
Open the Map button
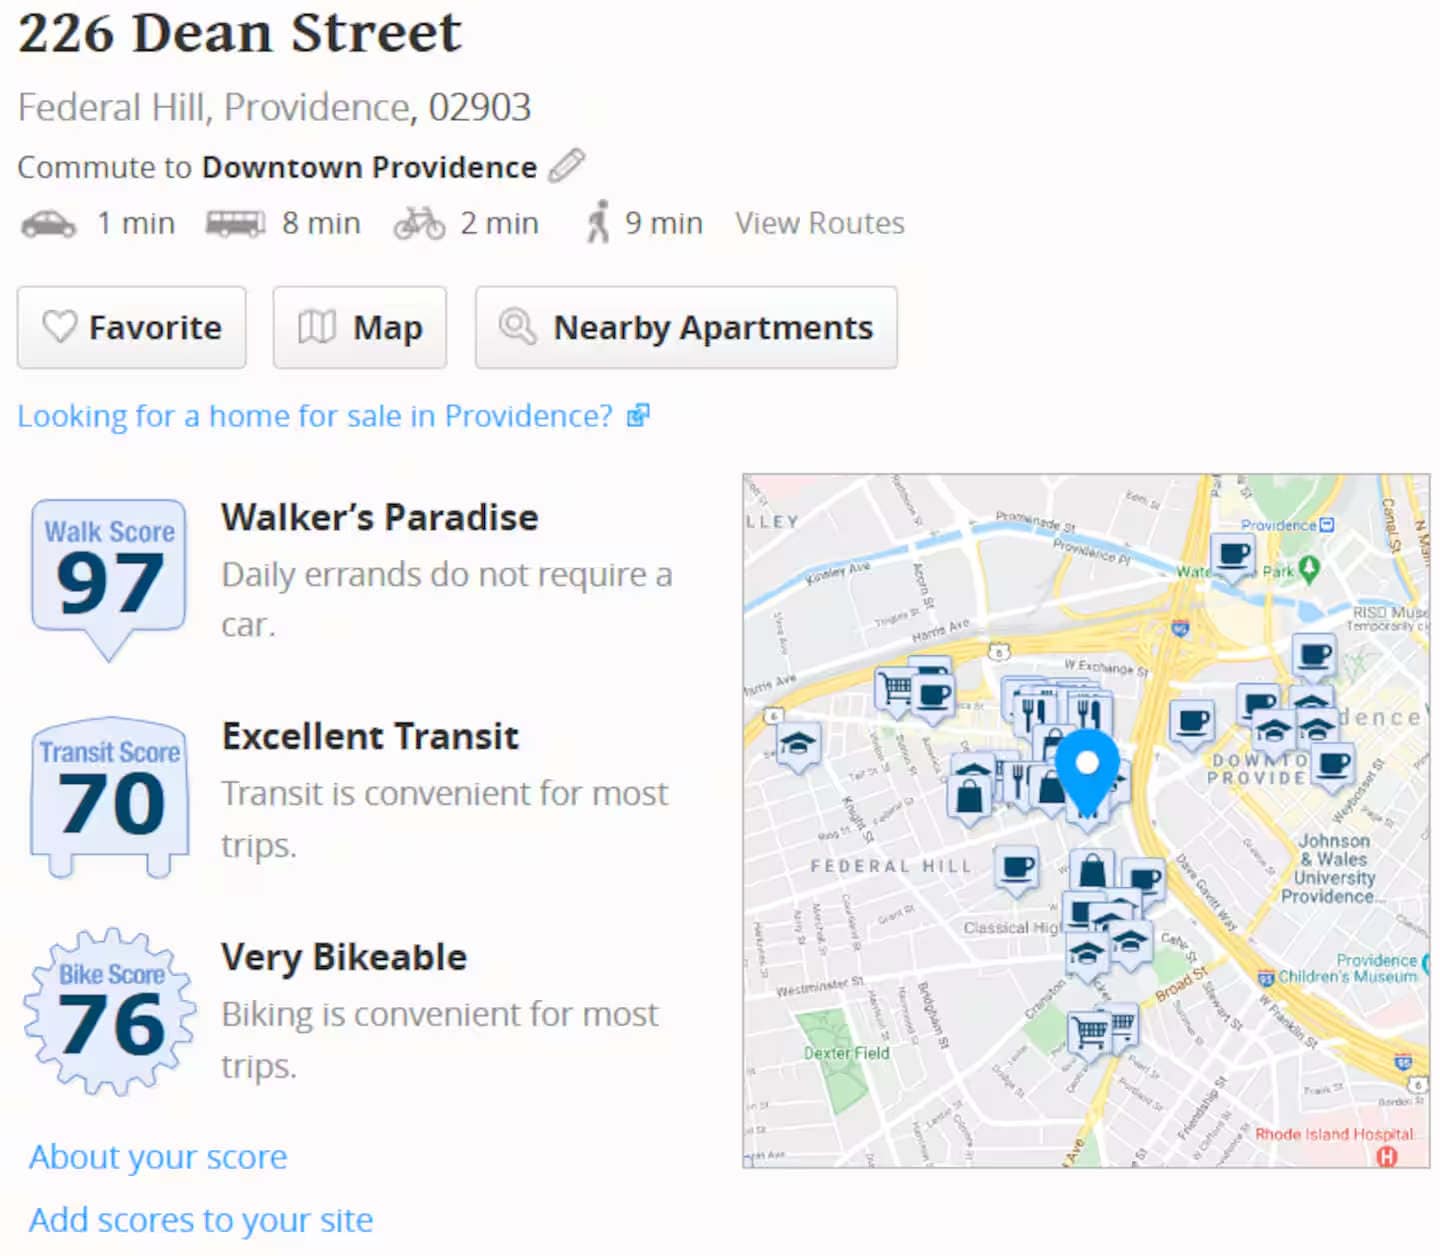360,328
